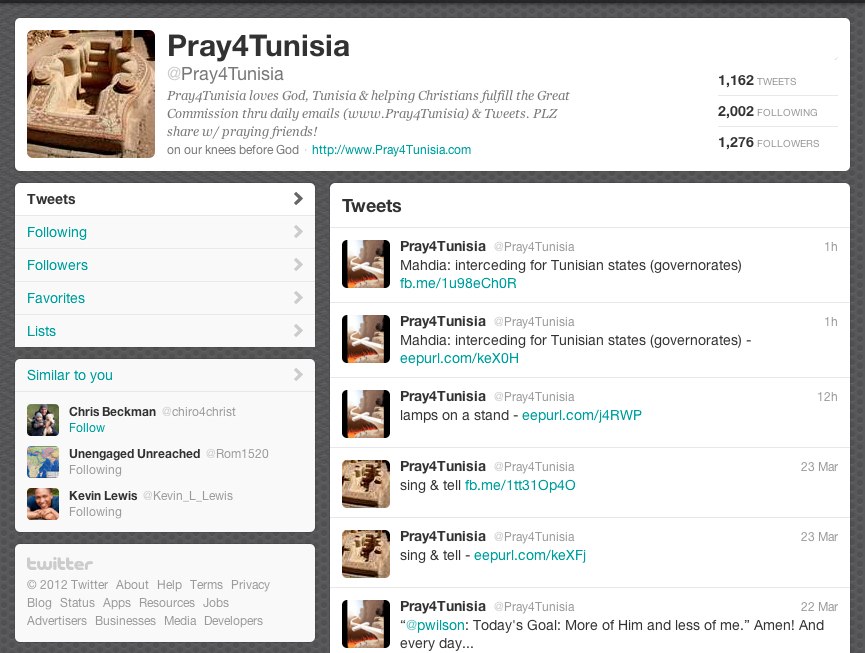The width and height of the screenshot is (865, 653).
Task: Click the chevron next to Following
Action: 298,232
